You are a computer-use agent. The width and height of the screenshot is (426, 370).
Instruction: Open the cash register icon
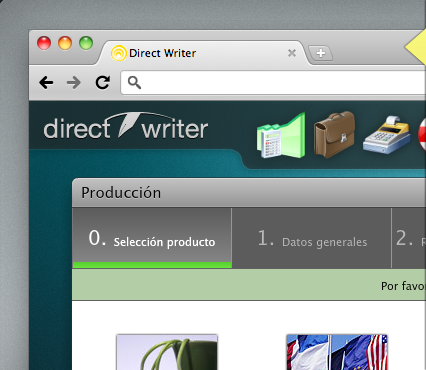coord(387,135)
